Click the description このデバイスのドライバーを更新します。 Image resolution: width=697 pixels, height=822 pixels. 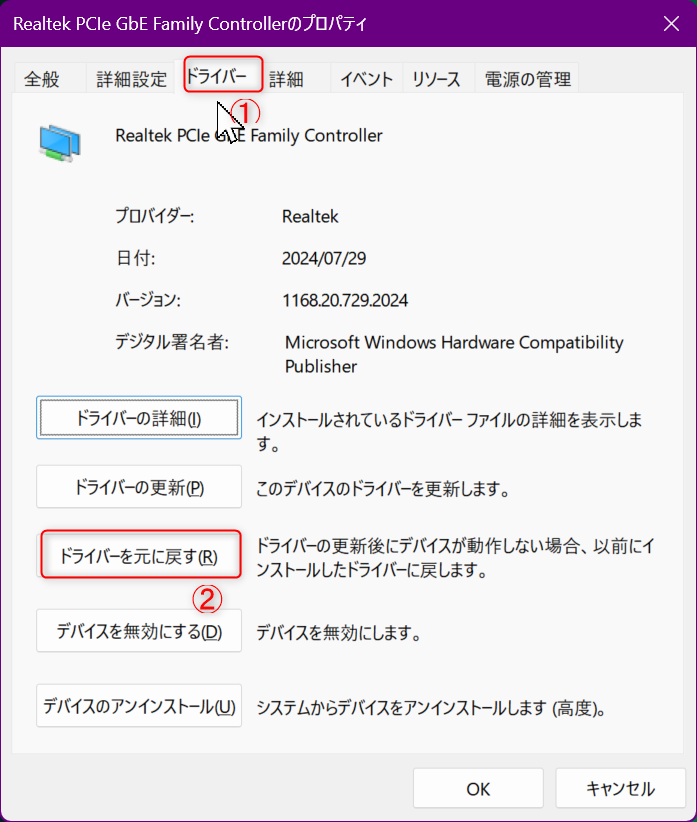pyautogui.click(x=383, y=489)
